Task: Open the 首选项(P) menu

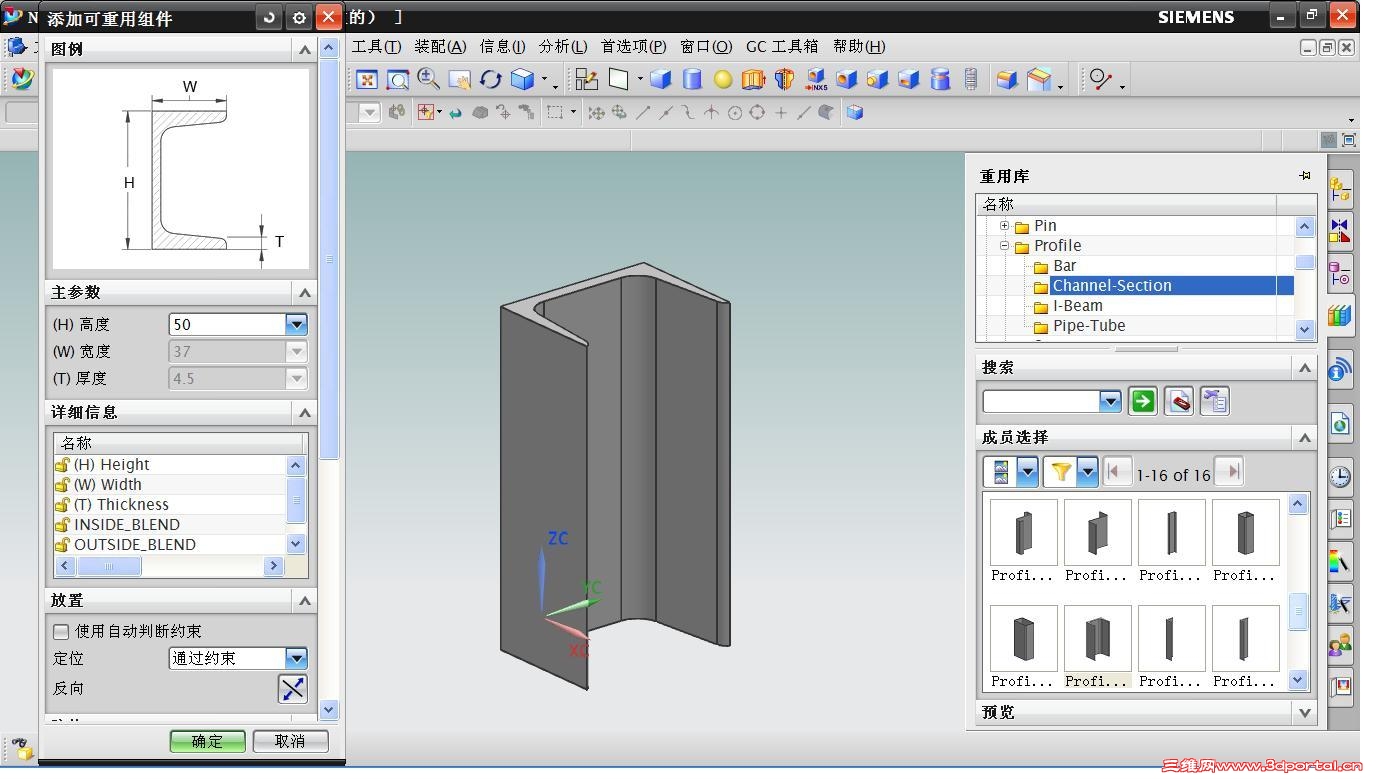Action: coord(633,46)
